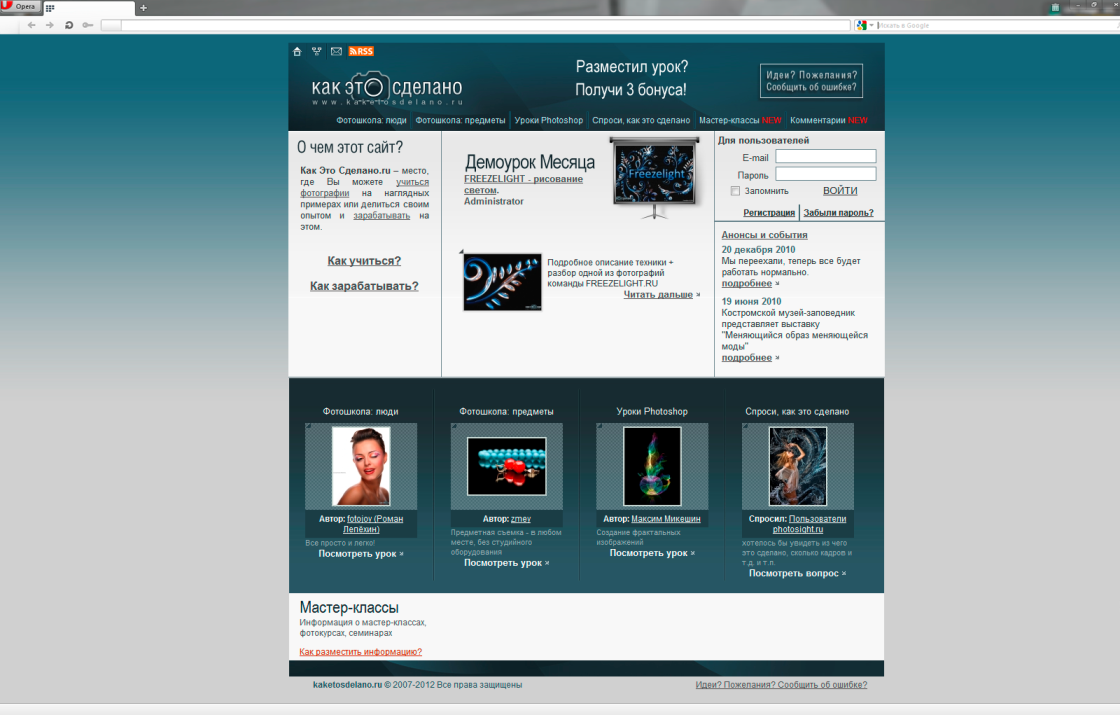
Task: Click the Как зарабатывать? link
Action: (x=364, y=286)
